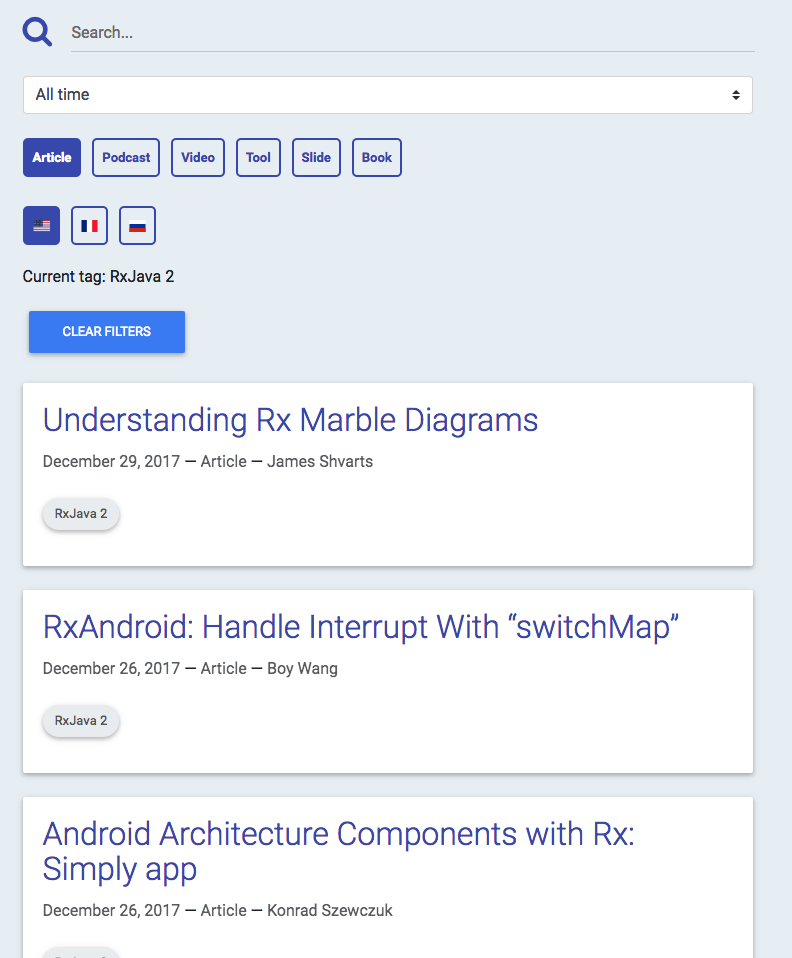Open the Understanding Rx Marble Diagrams article

point(290,420)
